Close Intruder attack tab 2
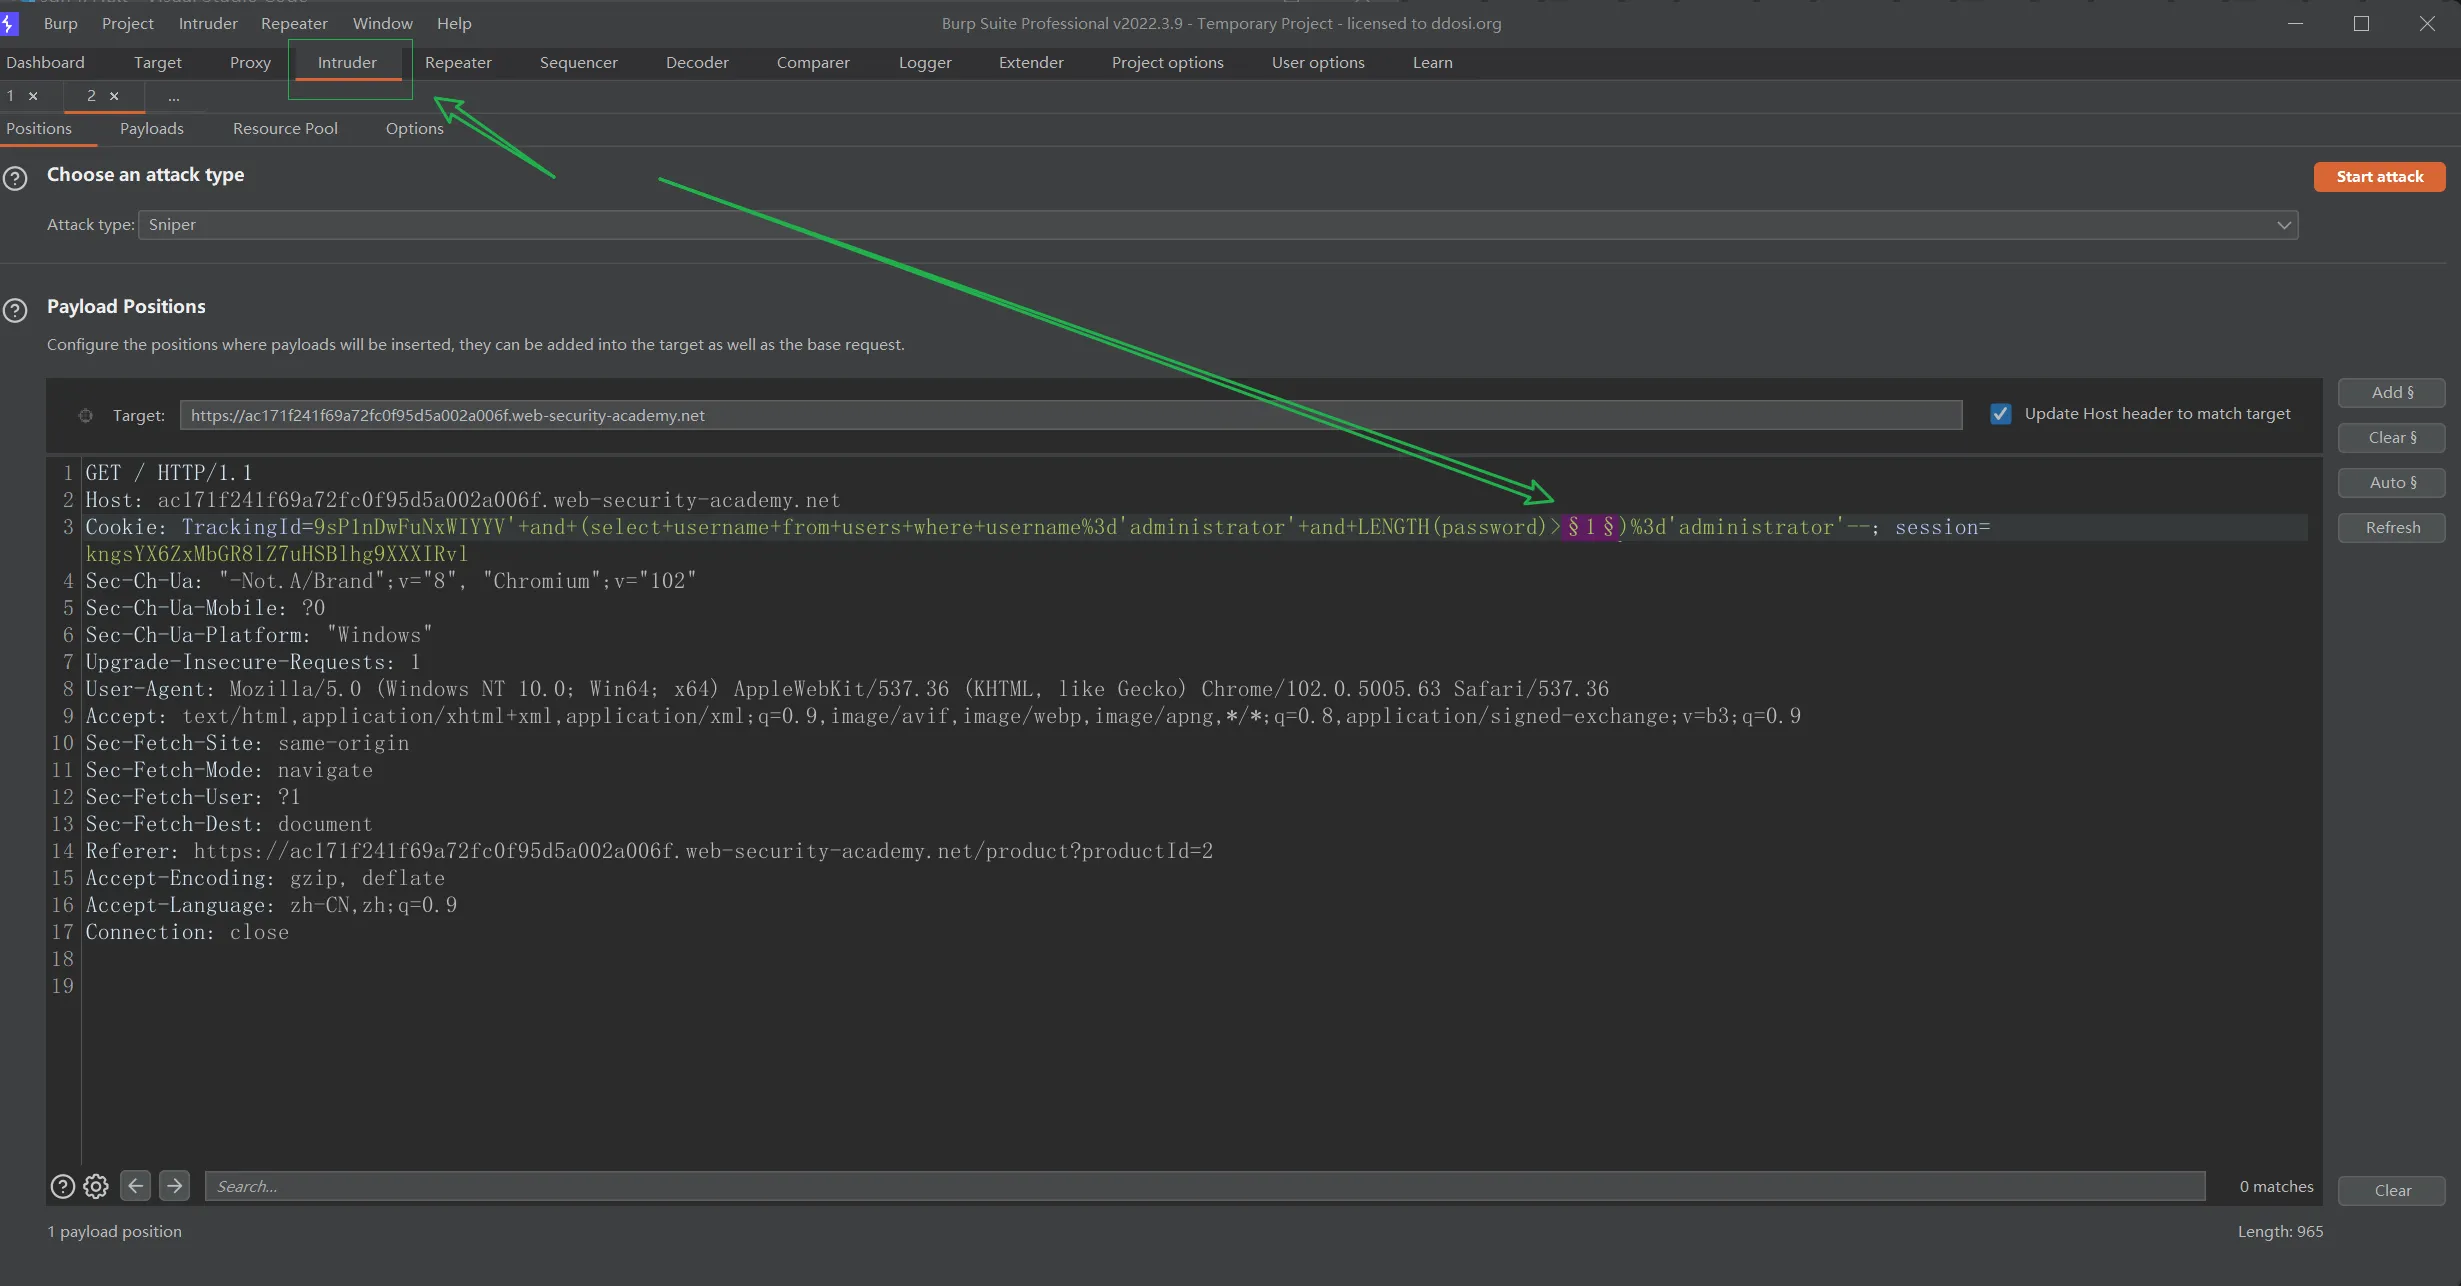The height and width of the screenshot is (1286, 2461). pos(114,96)
